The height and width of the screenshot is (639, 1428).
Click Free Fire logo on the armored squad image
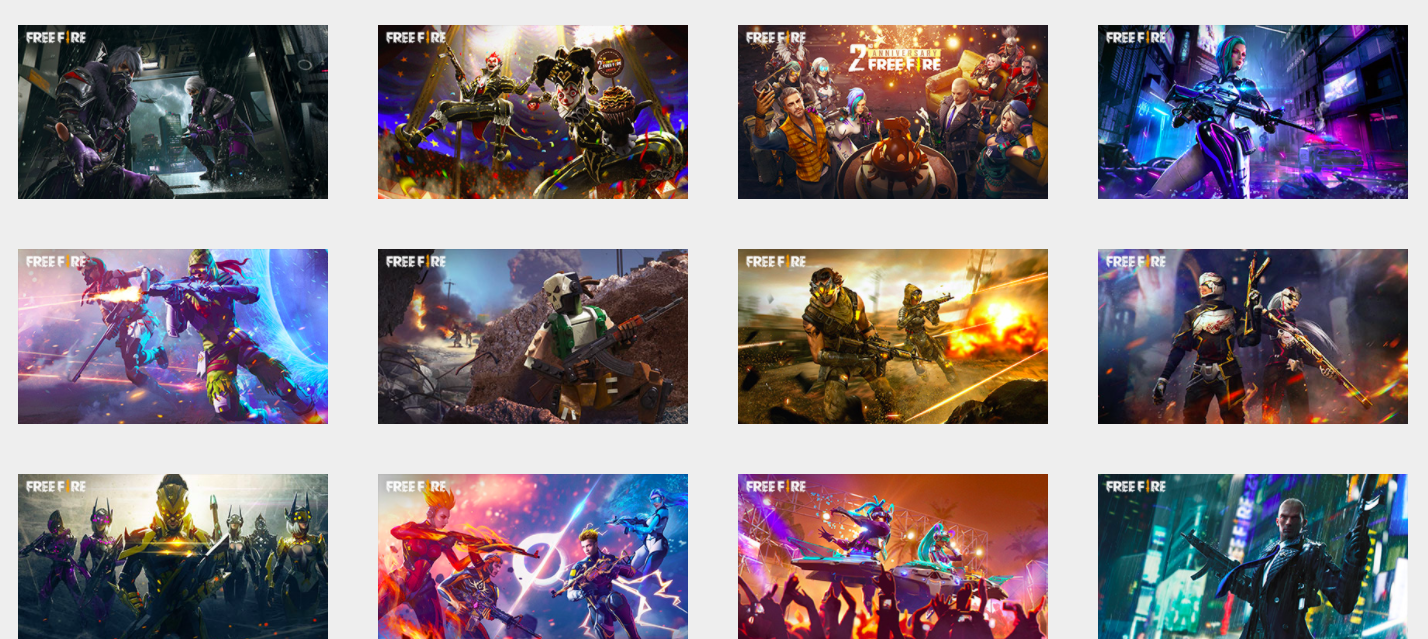pyautogui.click(x=56, y=486)
